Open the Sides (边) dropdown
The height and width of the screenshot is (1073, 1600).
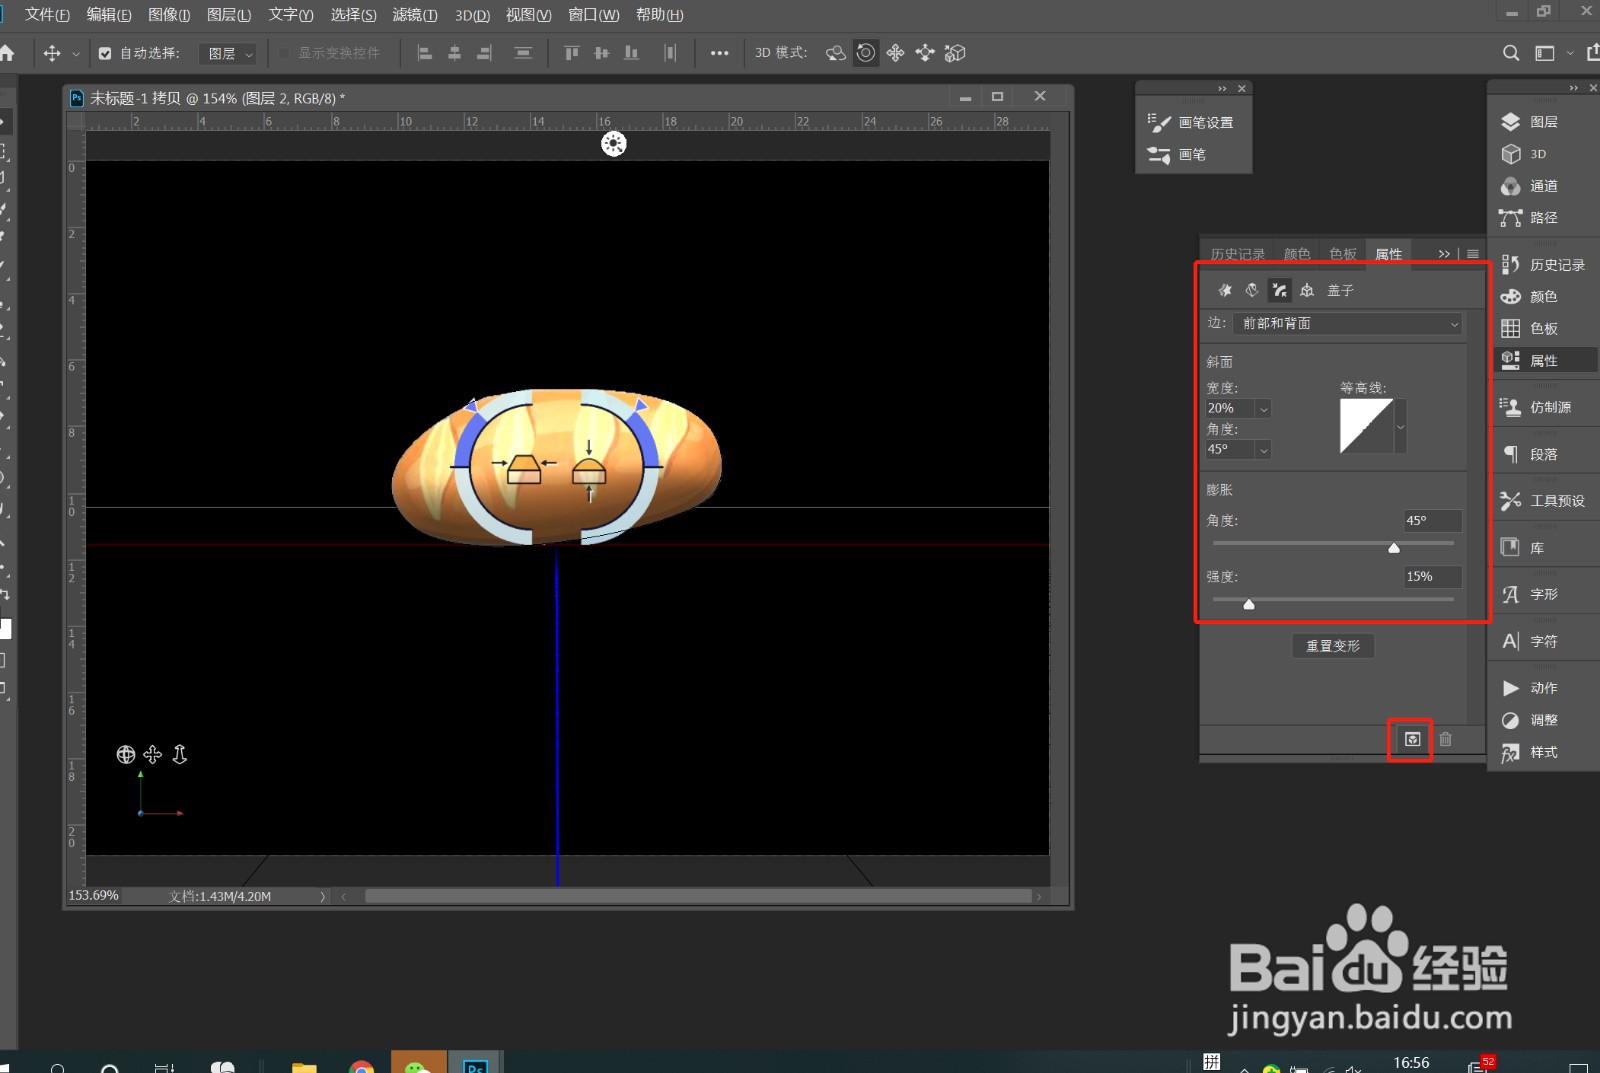pyautogui.click(x=1348, y=323)
